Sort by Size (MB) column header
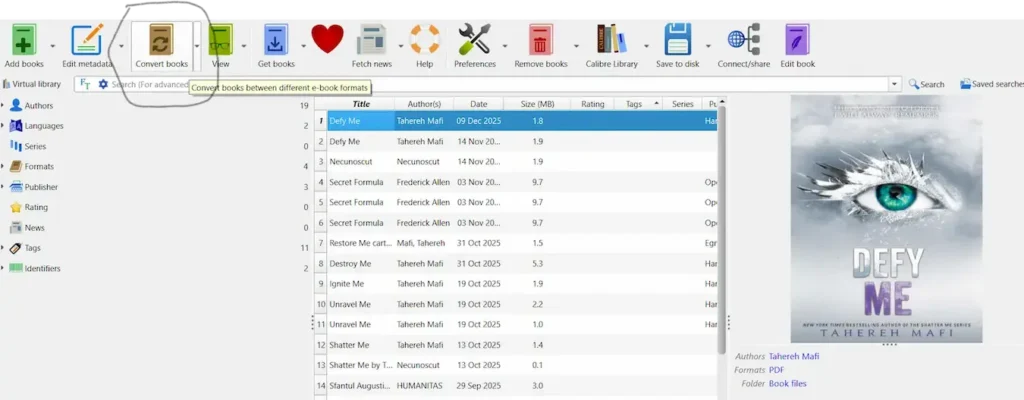The image size is (1024, 400). pos(537,104)
